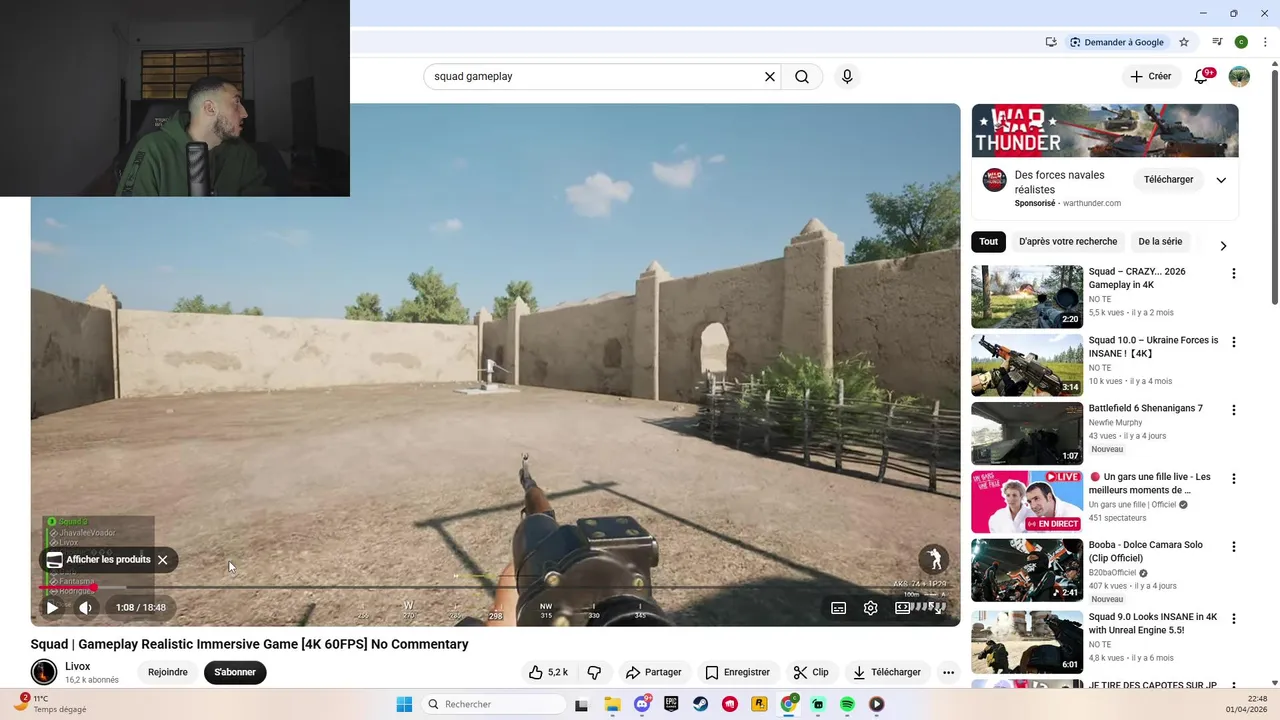Open the YouTube account avatar menu
Screen dimensions: 1280x720
click(1239, 77)
